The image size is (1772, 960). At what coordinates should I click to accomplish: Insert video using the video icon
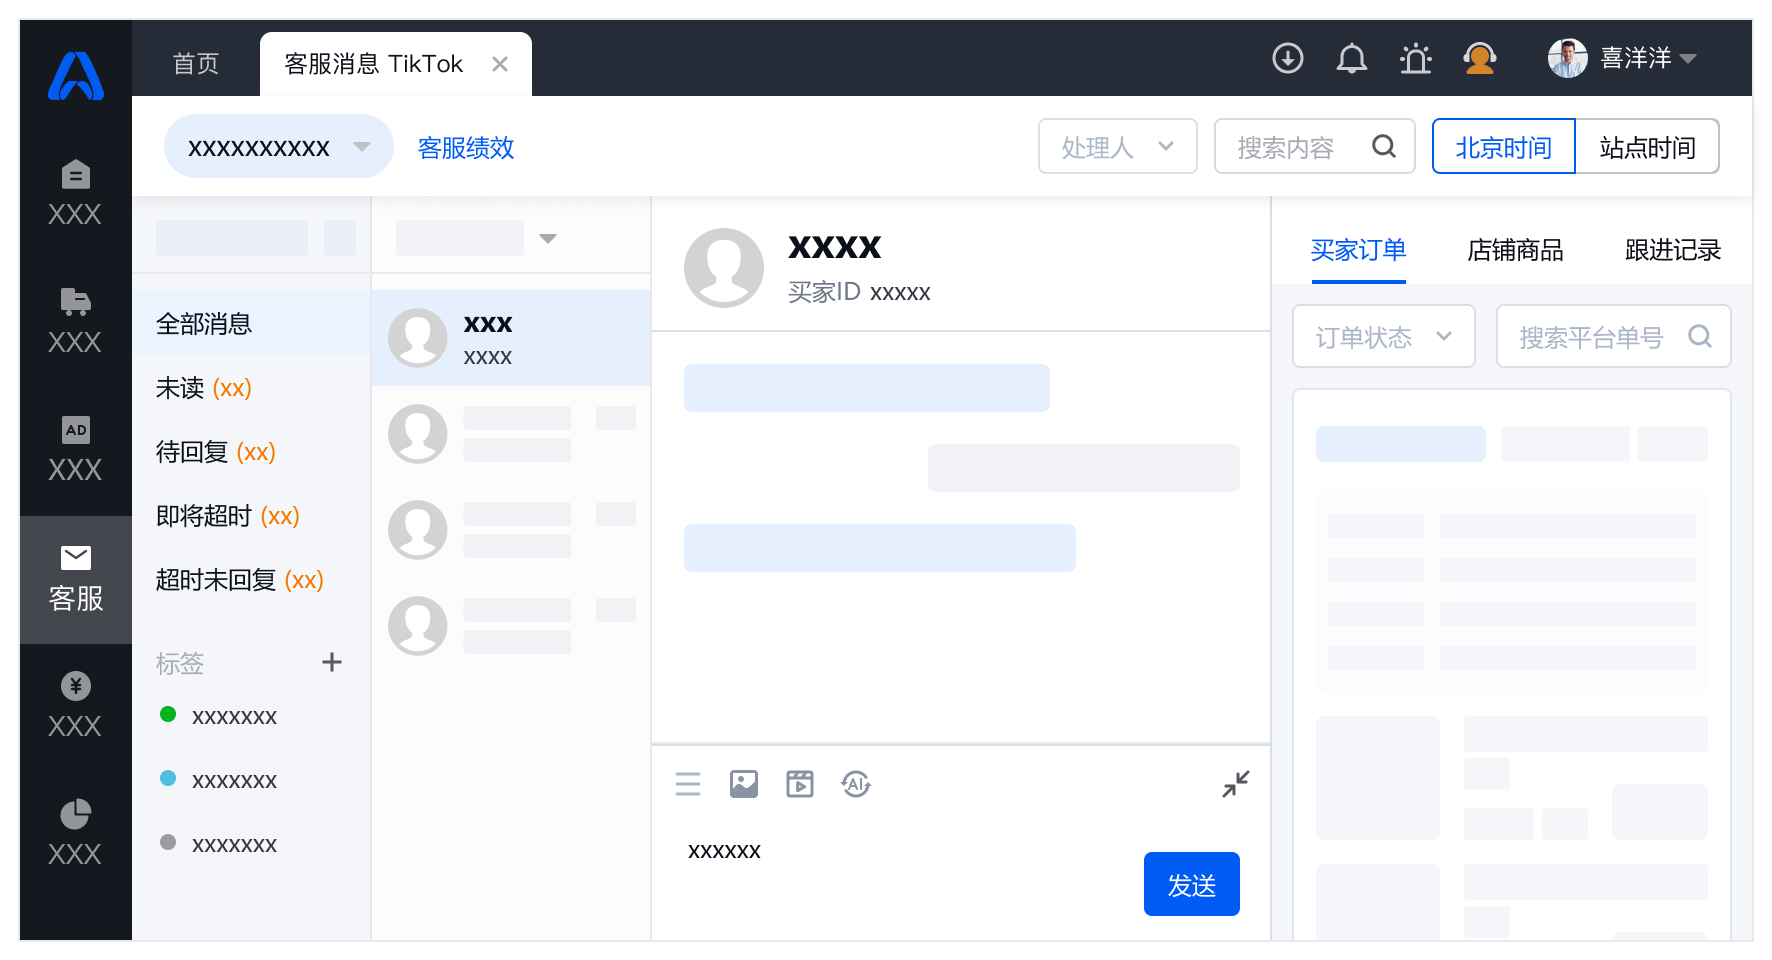pyautogui.click(x=800, y=784)
